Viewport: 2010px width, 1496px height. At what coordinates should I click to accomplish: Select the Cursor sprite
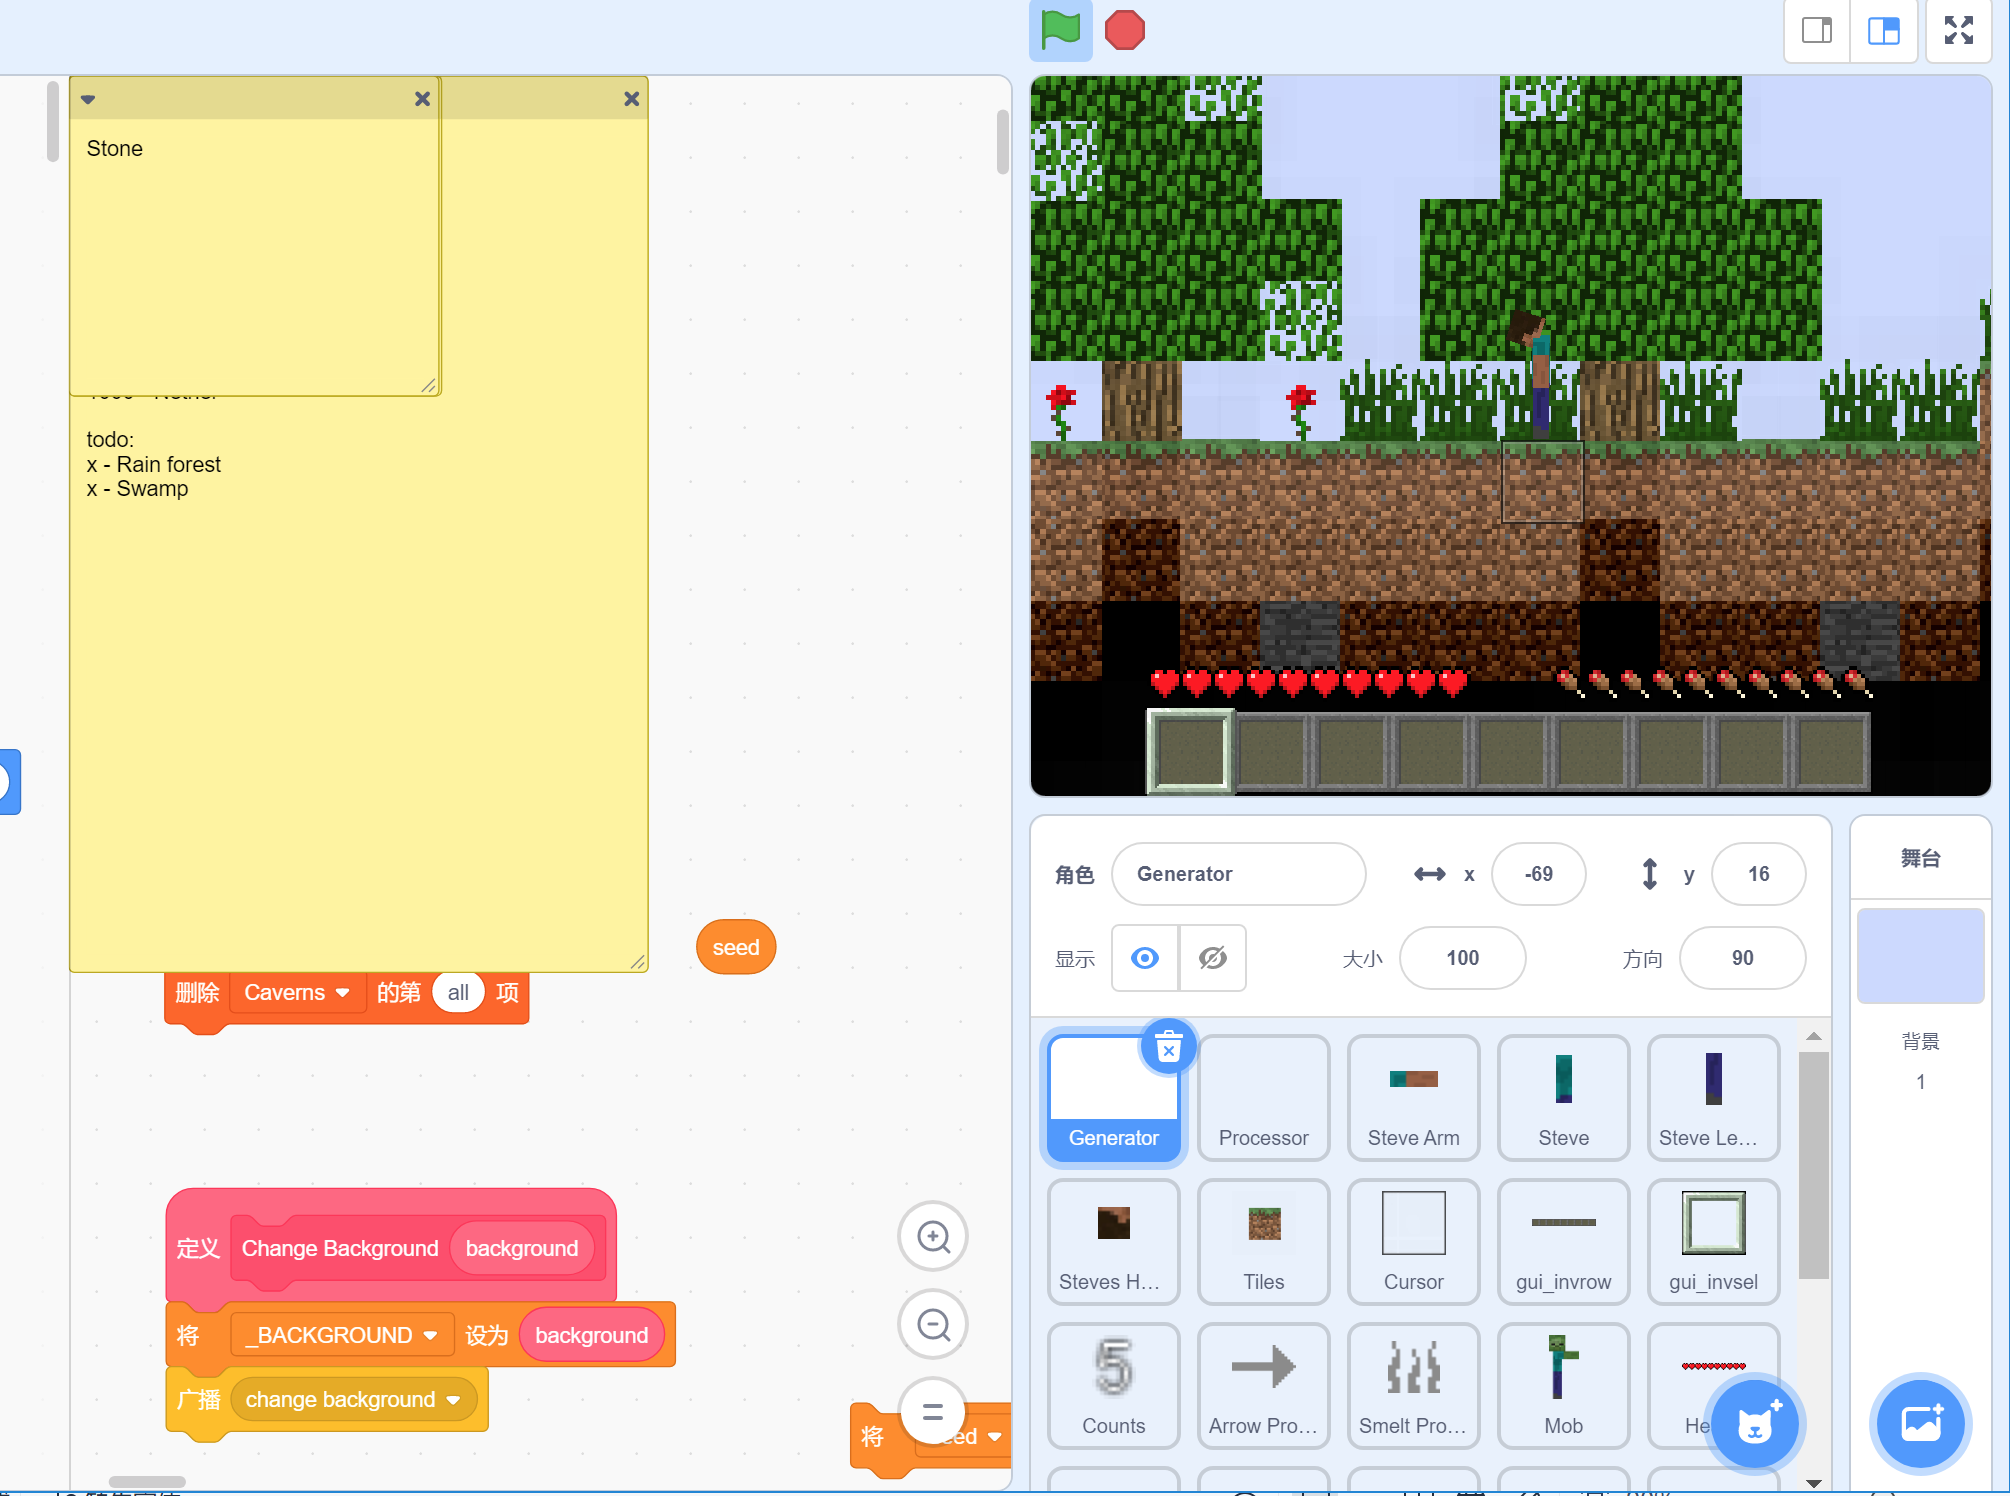[x=1413, y=1242]
